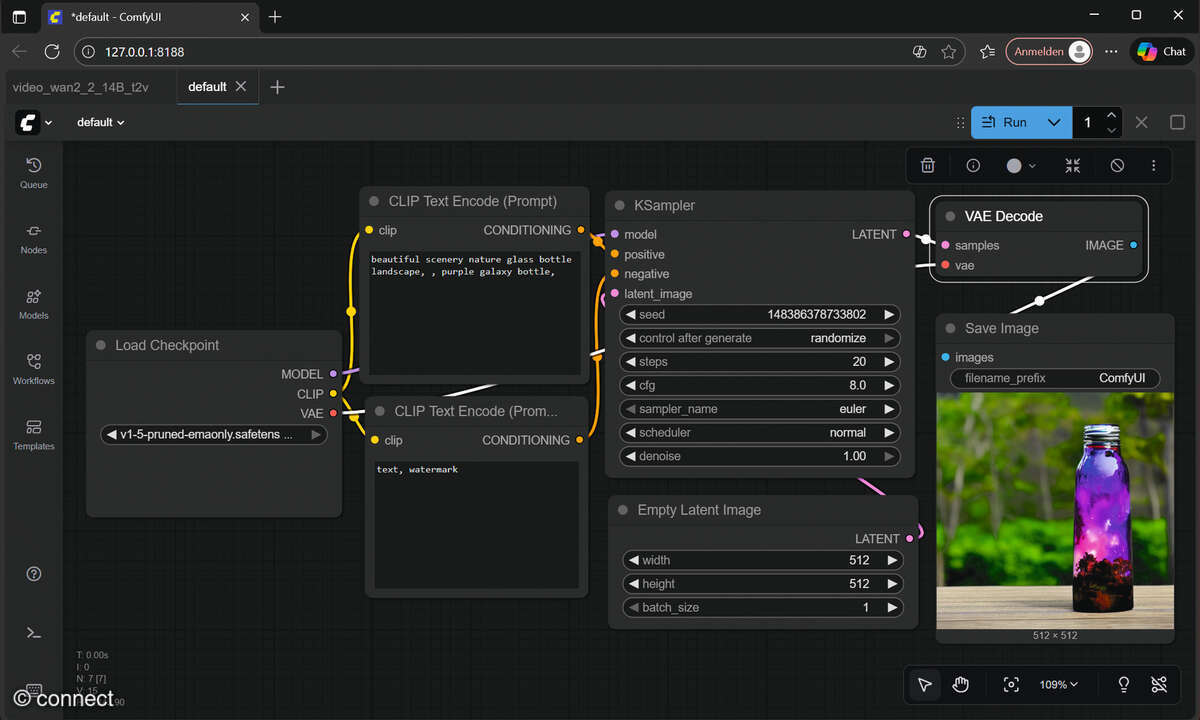Viewport: 1200px width, 720px height.
Task: Delete selected node with trash icon
Action: (928, 166)
